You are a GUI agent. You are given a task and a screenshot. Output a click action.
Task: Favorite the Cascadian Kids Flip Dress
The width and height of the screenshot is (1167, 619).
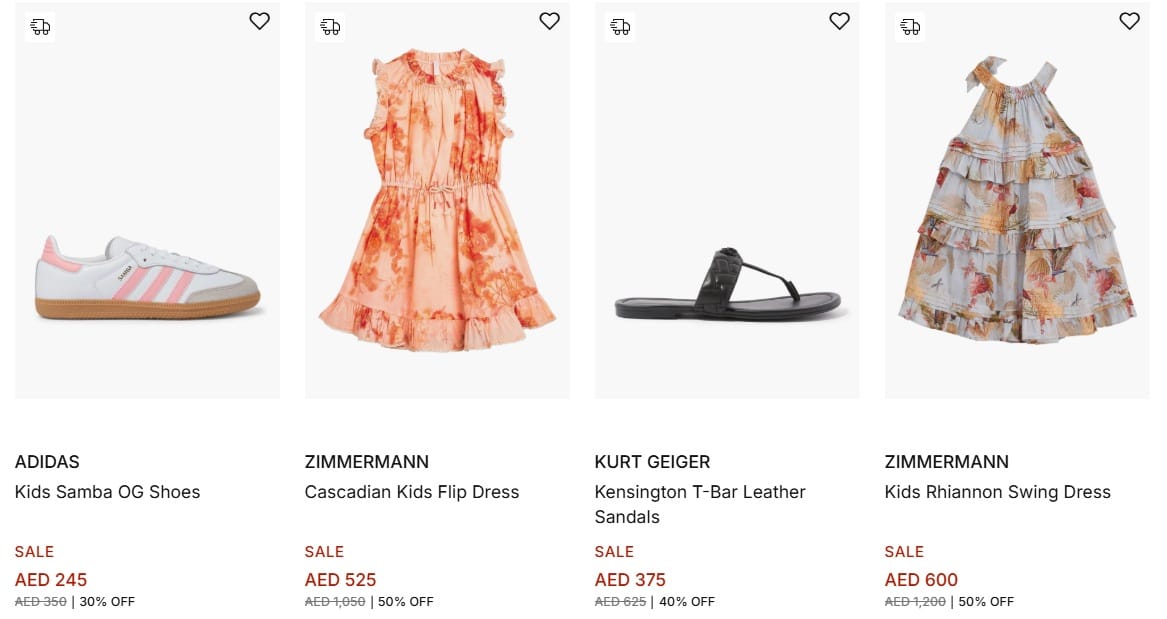click(549, 21)
